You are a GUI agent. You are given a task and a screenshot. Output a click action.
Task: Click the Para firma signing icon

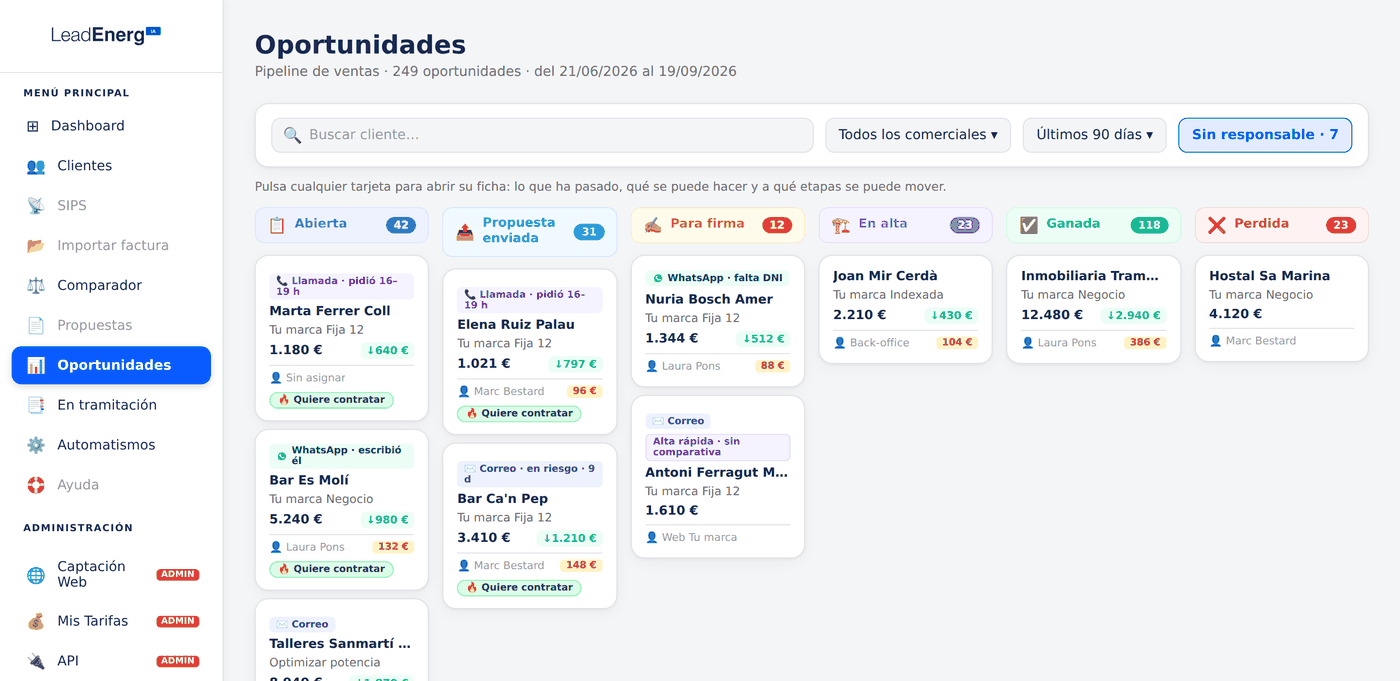point(653,225)
